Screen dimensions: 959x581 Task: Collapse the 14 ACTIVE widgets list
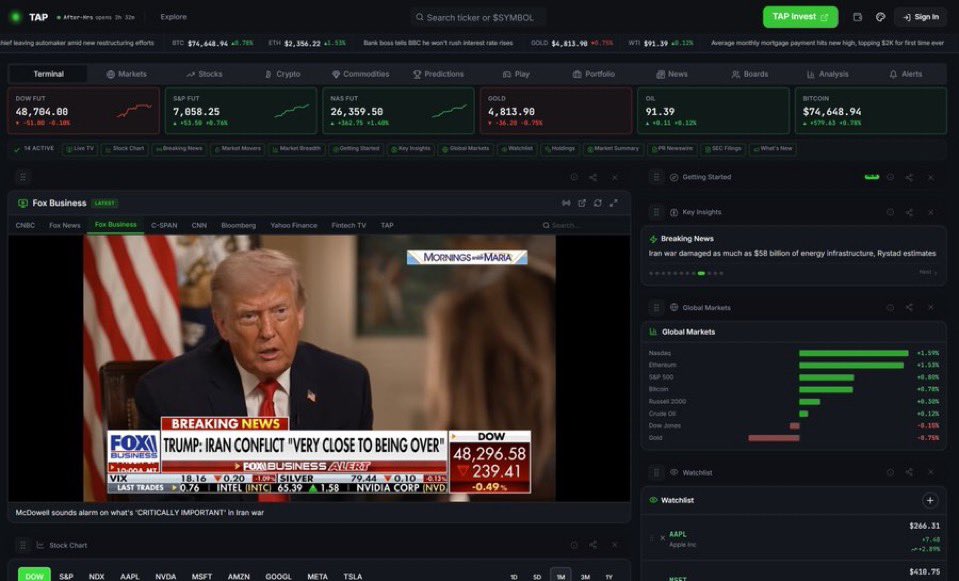(x=34, y=149)
